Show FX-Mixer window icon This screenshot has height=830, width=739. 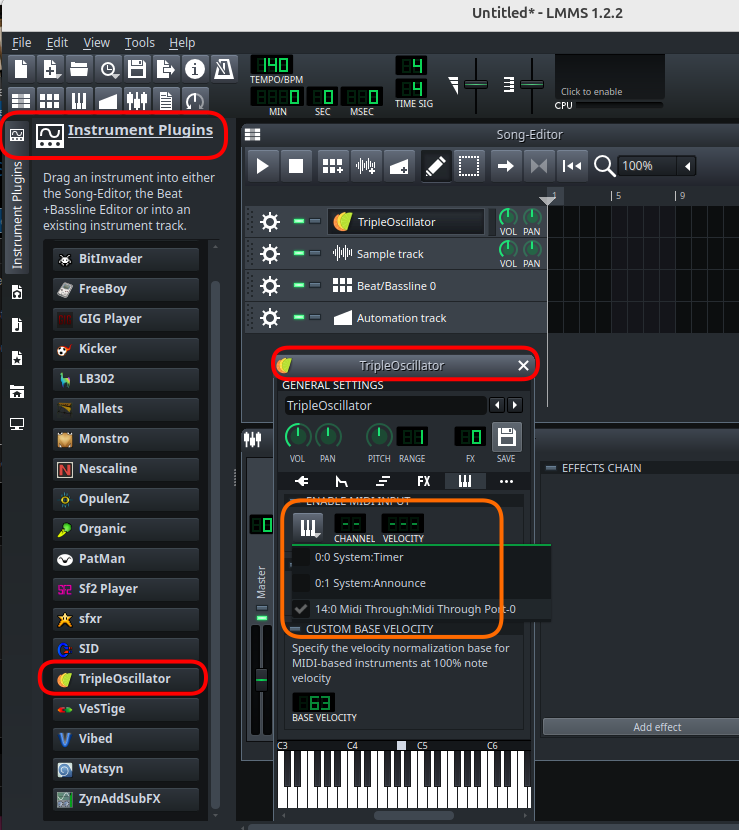[x=137, y=100]
